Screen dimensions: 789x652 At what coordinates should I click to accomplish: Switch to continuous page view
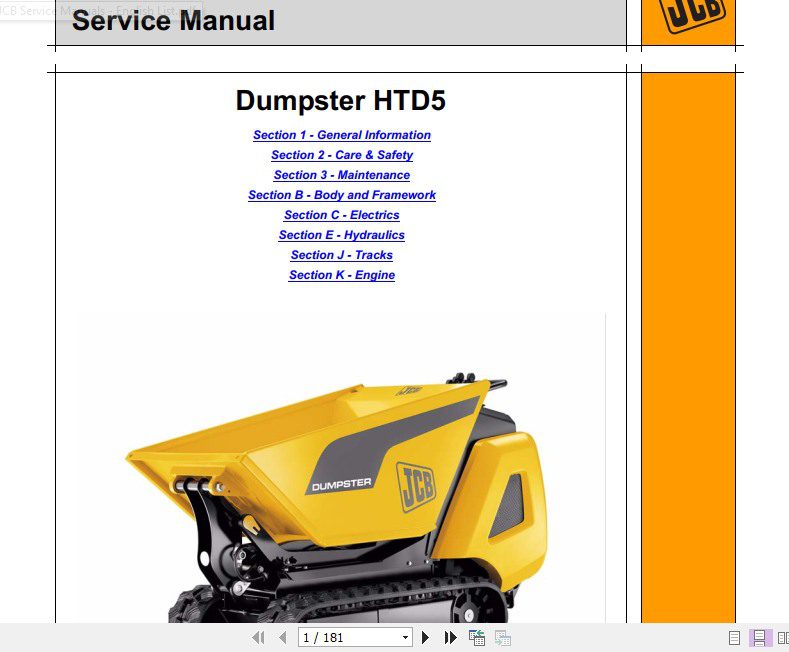tap(760, 638)
